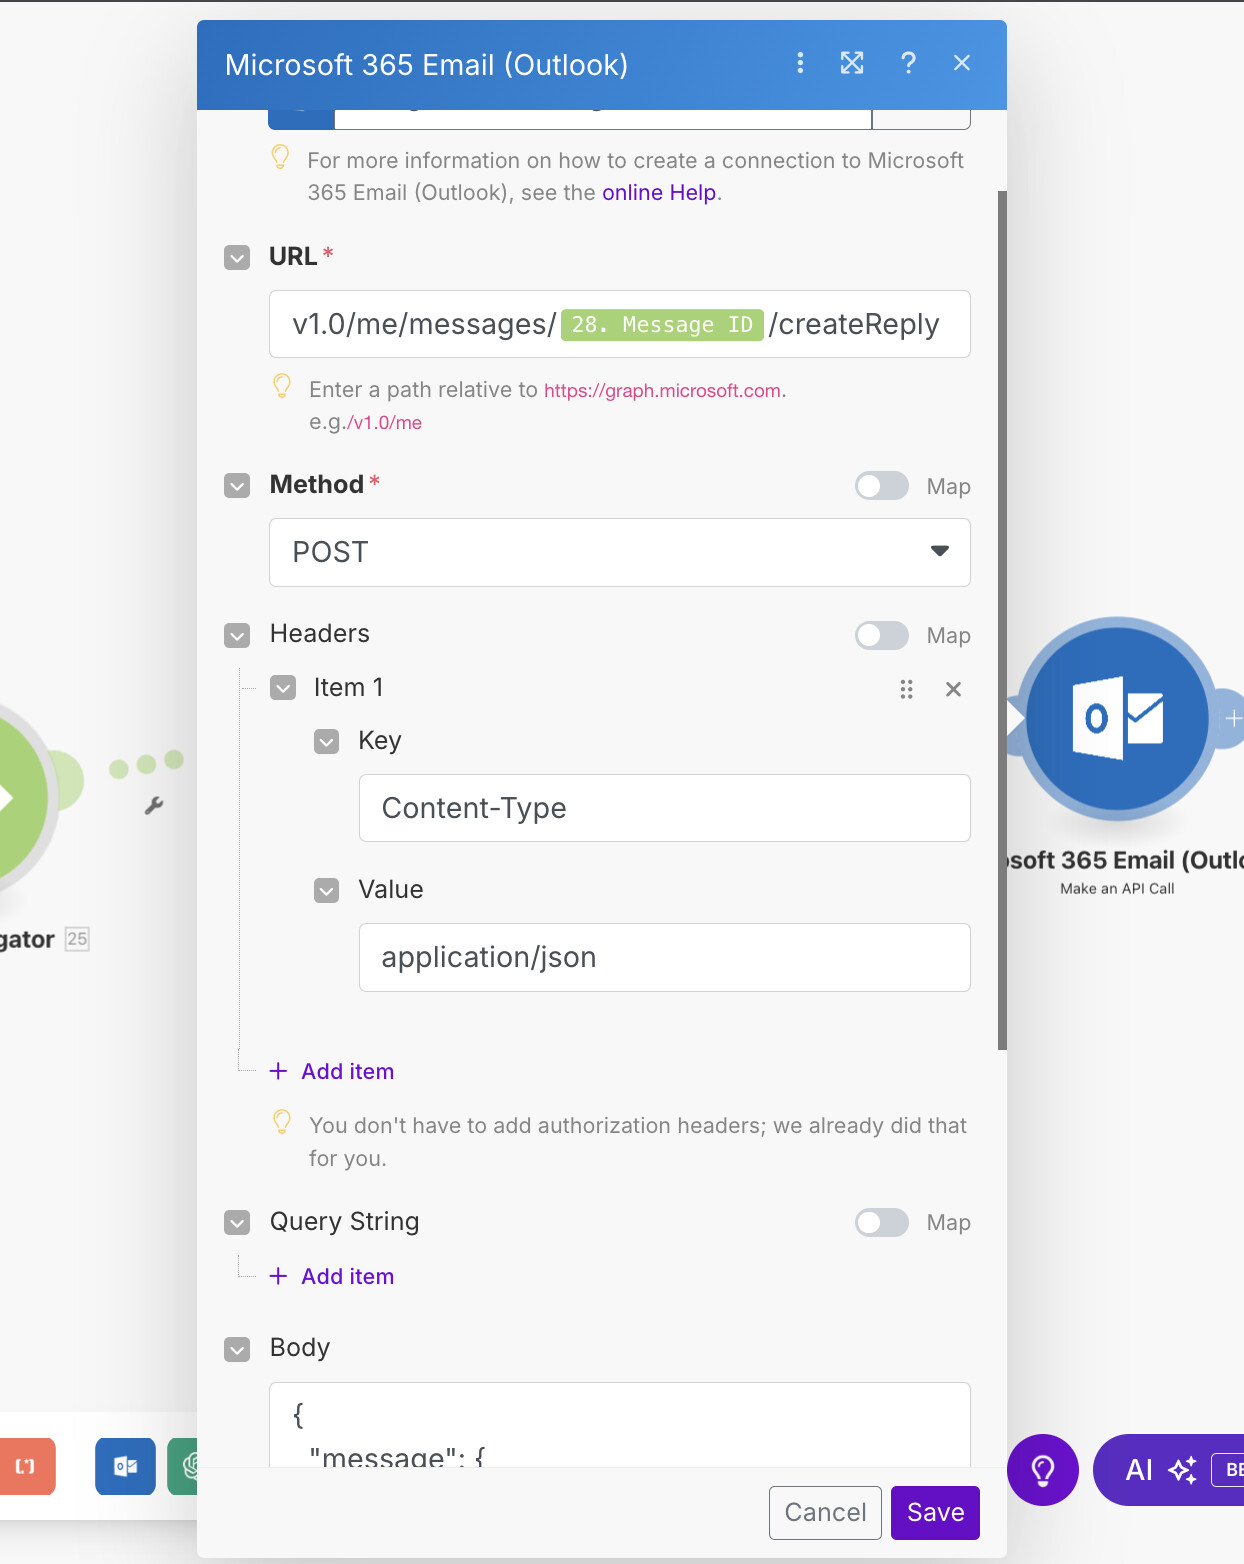The height and width of the screenshot is (1564, 1244).
Task: Click the Make an API Call label
Action: [x=1117, y=889]
